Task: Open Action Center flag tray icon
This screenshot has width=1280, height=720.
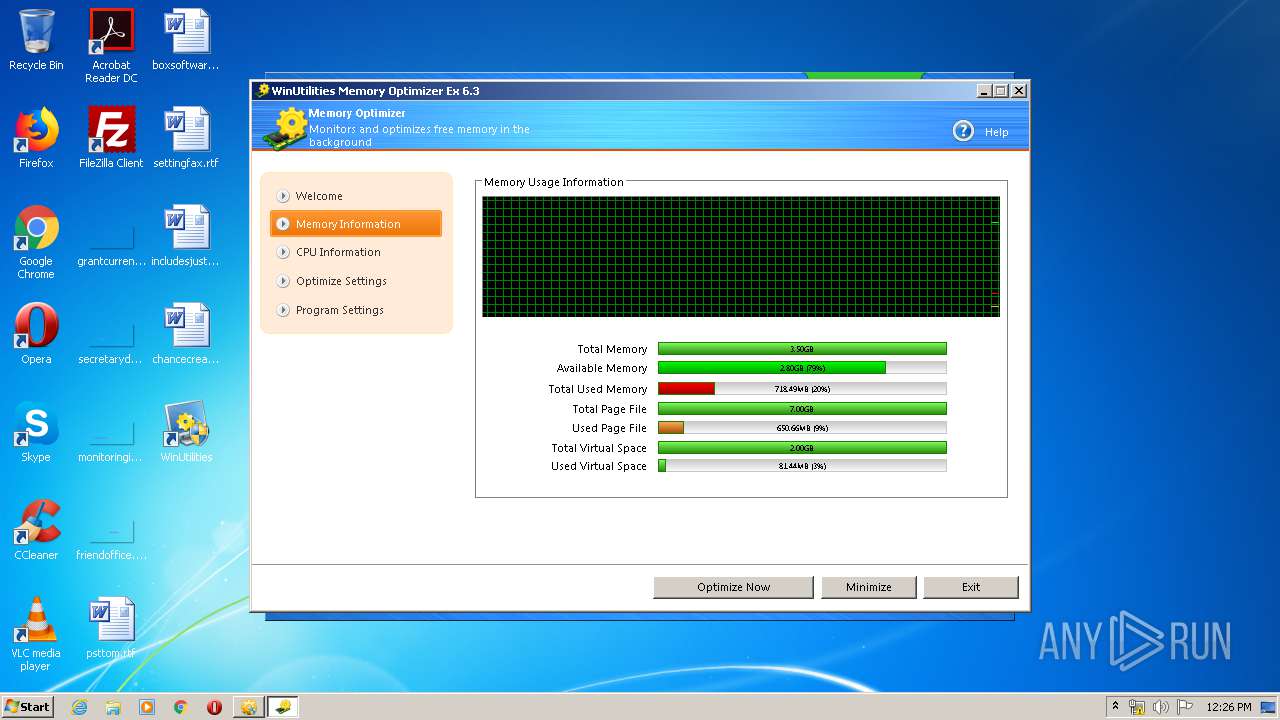Action: pyautogui.click(x=1184, y=707)
